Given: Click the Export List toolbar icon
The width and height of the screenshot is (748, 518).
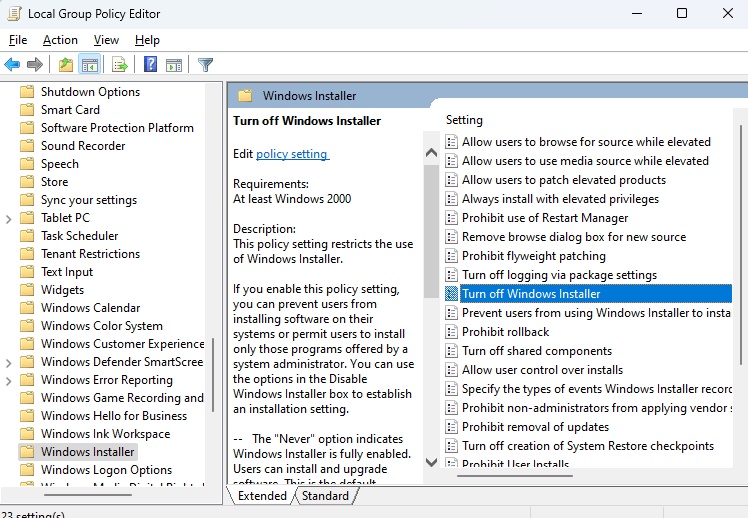Looking at the screenshot, I should 119,64.
